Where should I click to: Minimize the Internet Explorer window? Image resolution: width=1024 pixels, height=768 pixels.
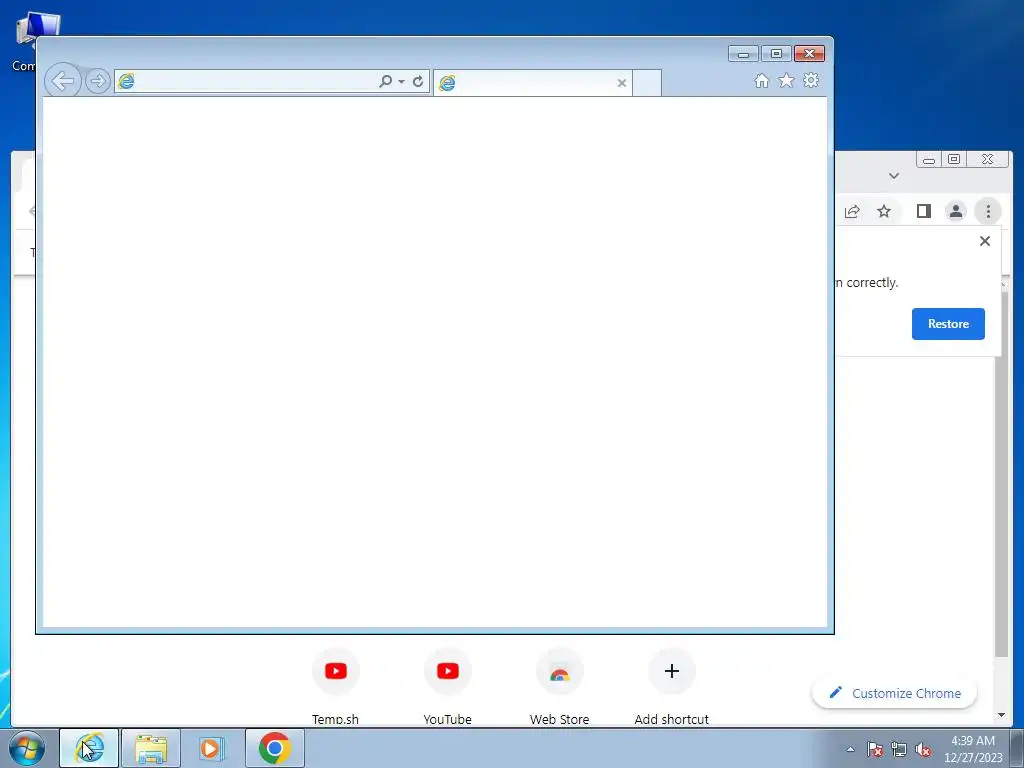click(743, 54)
